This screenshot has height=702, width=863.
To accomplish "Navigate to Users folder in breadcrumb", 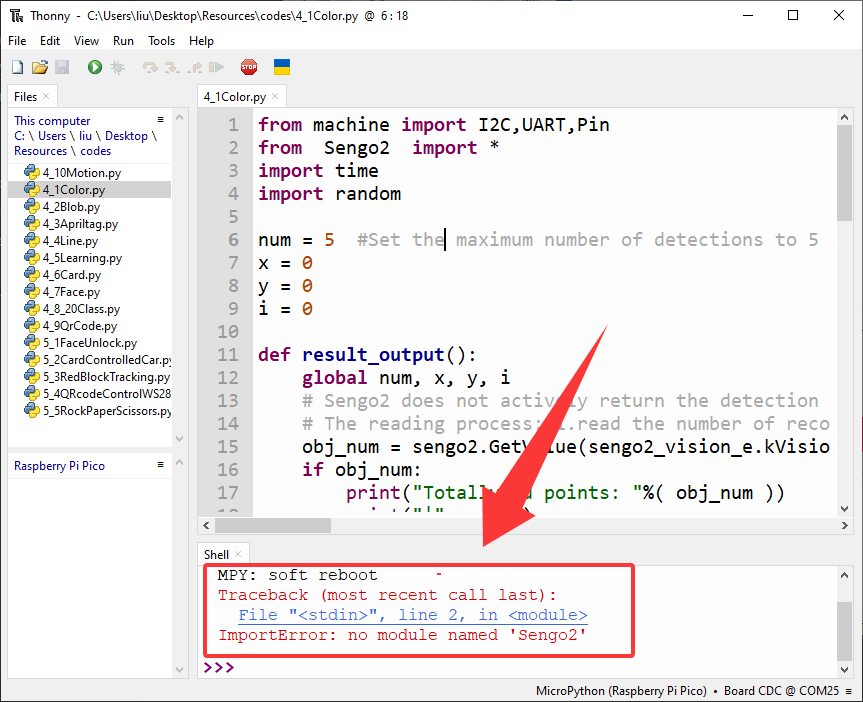I will [x=52, y=136].
